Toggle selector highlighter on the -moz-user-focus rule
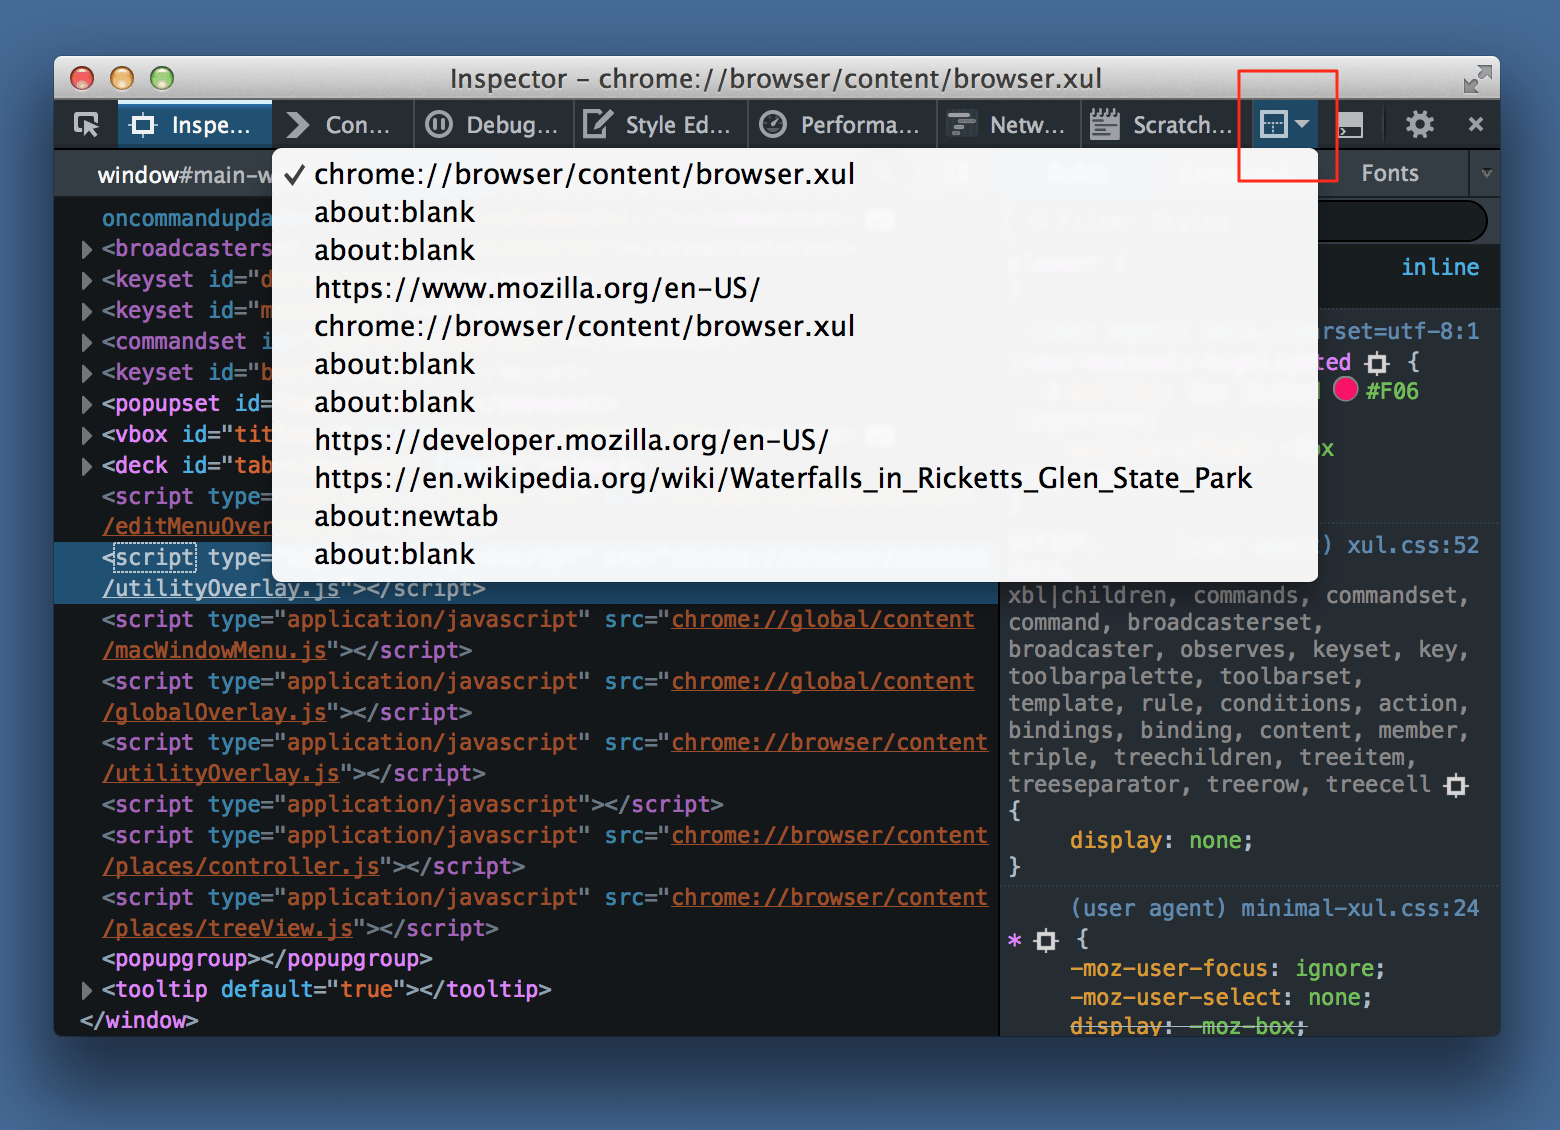The image size is (1560, 1130). pyautogui.click(x=1045, y=940)
